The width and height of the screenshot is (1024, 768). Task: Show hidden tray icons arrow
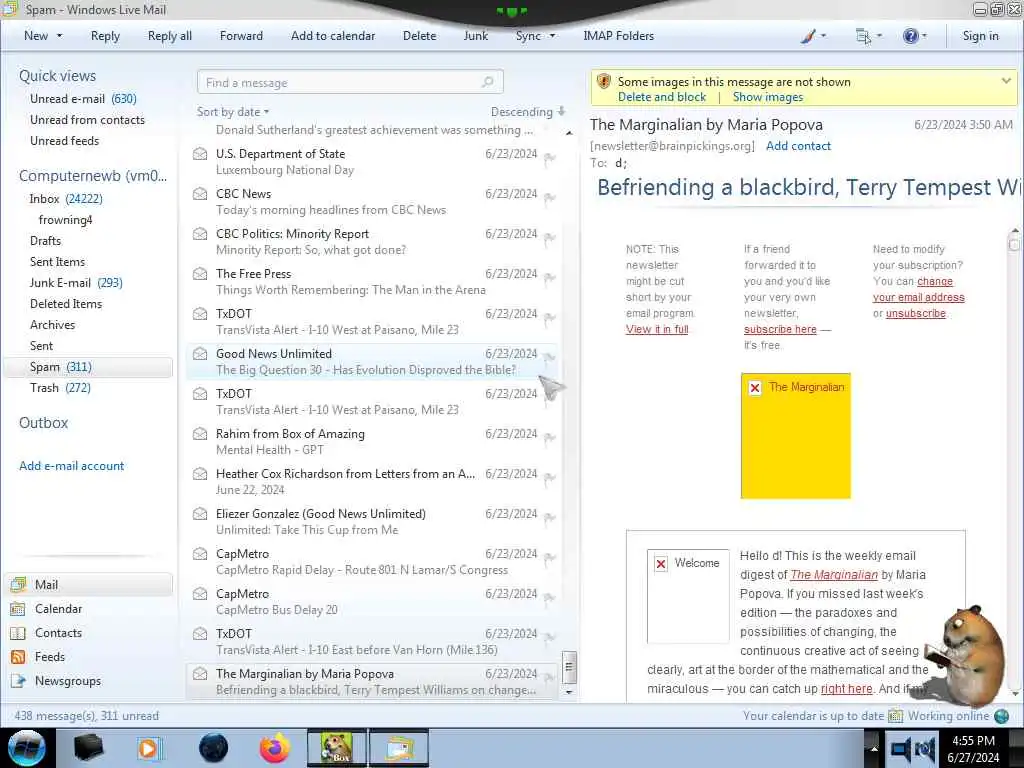[x=873, y=748]
